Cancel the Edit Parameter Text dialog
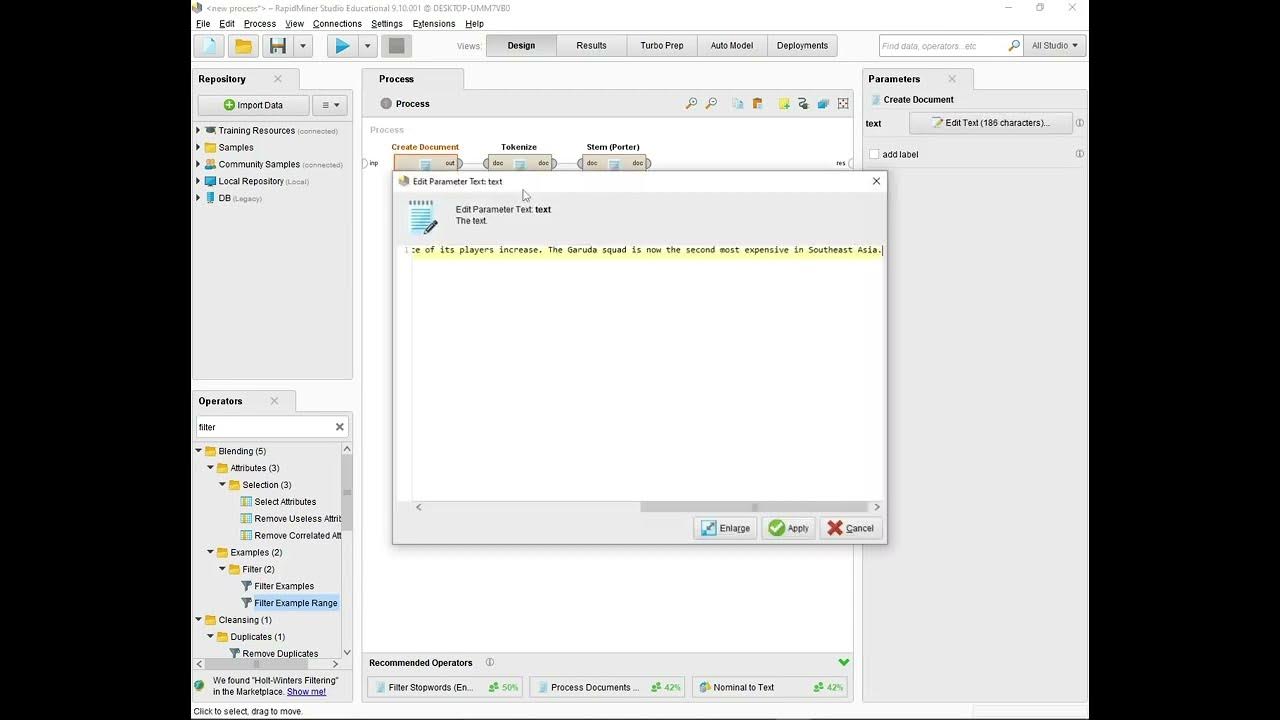This screenshot has width=1280, height=720. tap(851, 528)
